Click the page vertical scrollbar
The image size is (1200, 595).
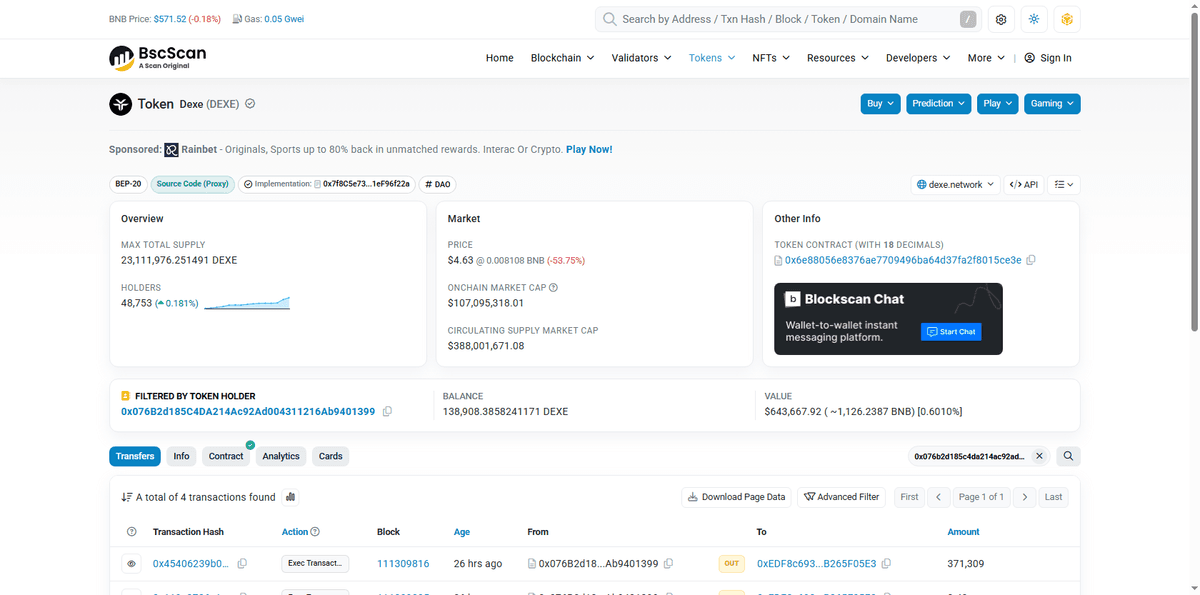pyautogui.click(x=1194, y=170)
